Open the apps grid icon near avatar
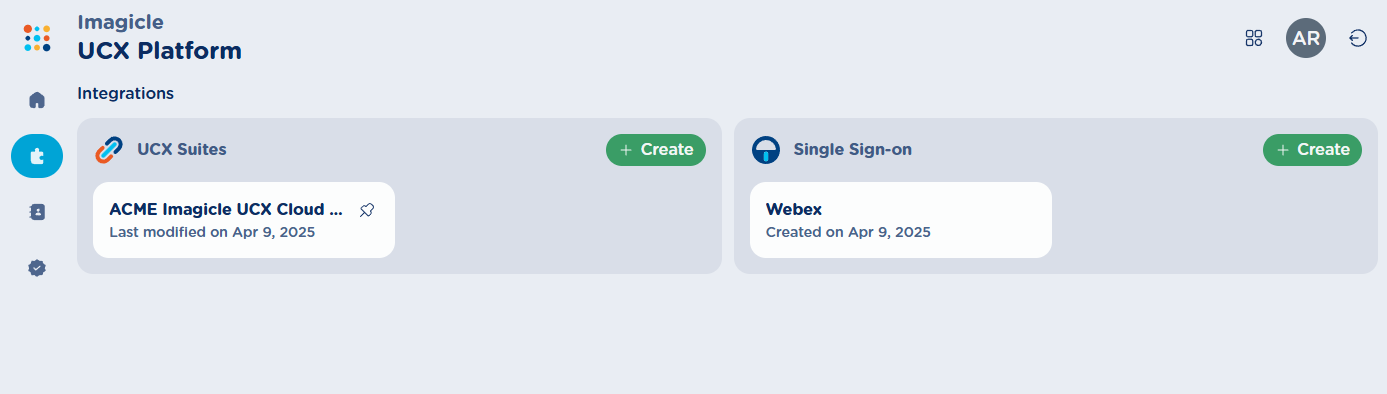 click(x=1254, y=38)
